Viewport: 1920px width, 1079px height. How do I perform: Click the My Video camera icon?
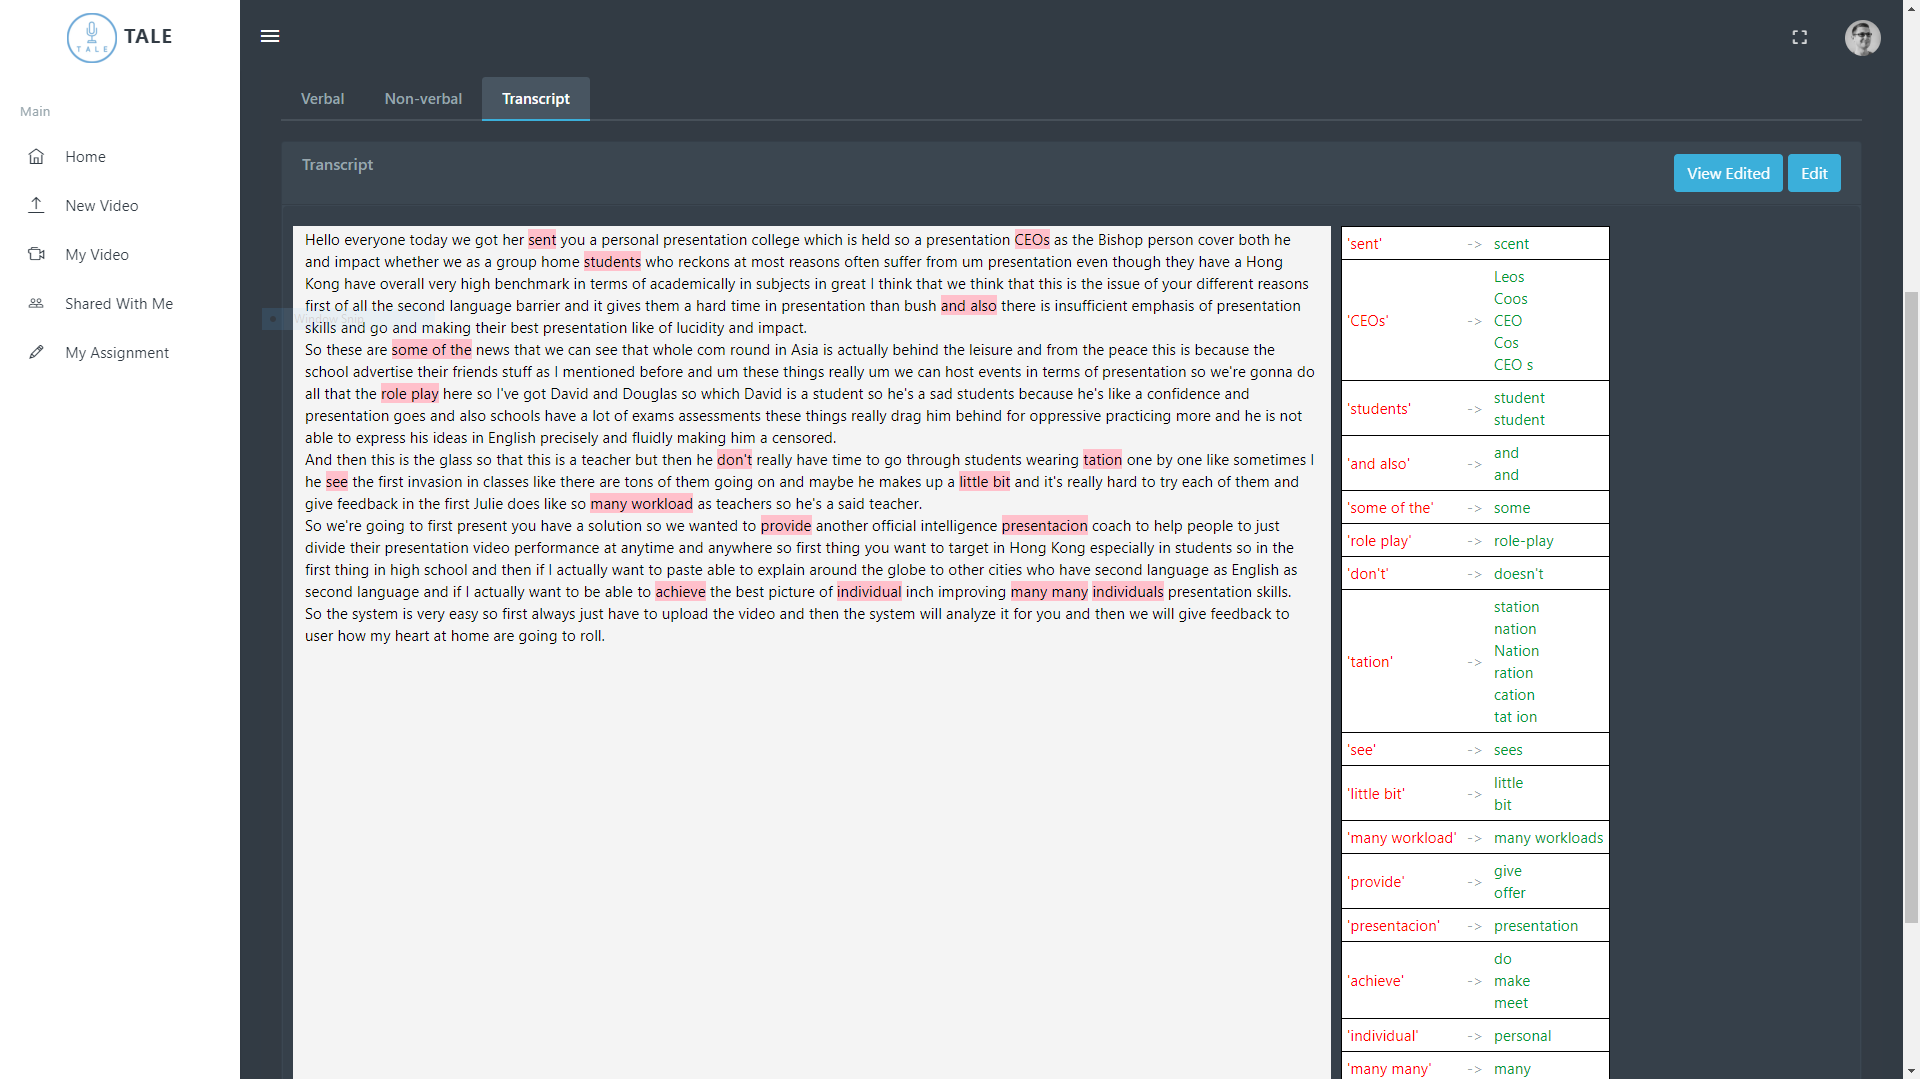[x=36, y=254]
